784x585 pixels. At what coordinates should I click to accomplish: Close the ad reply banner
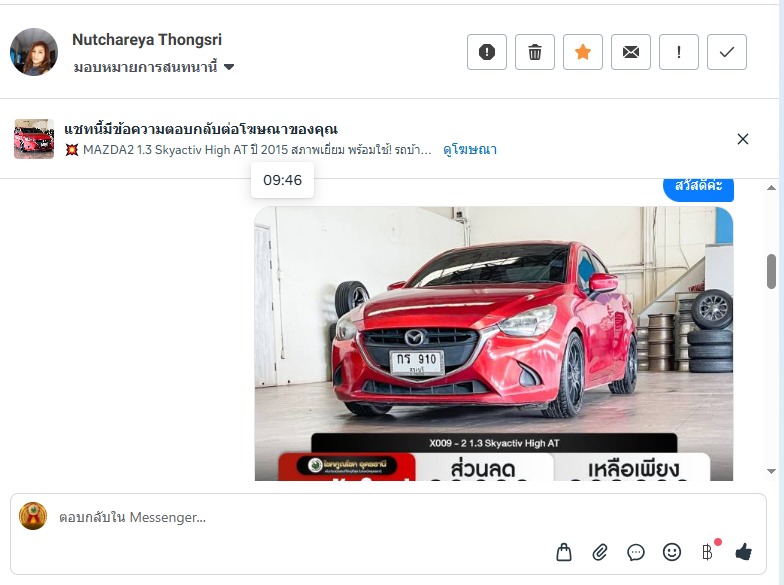click(742, 139)
